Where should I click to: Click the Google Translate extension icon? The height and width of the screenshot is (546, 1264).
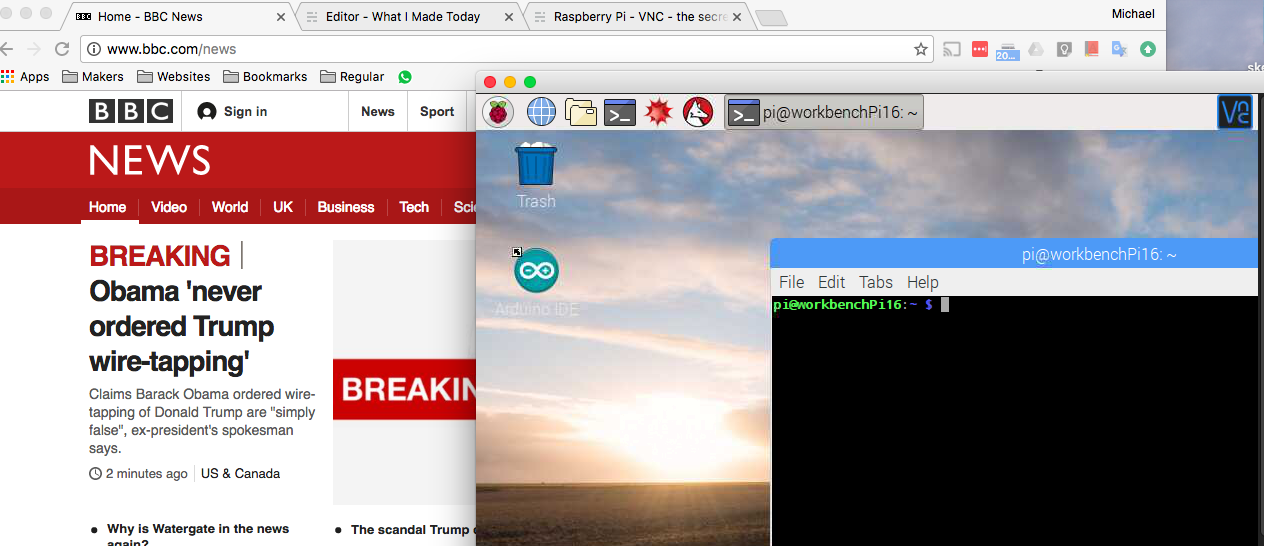(1120, 49)
